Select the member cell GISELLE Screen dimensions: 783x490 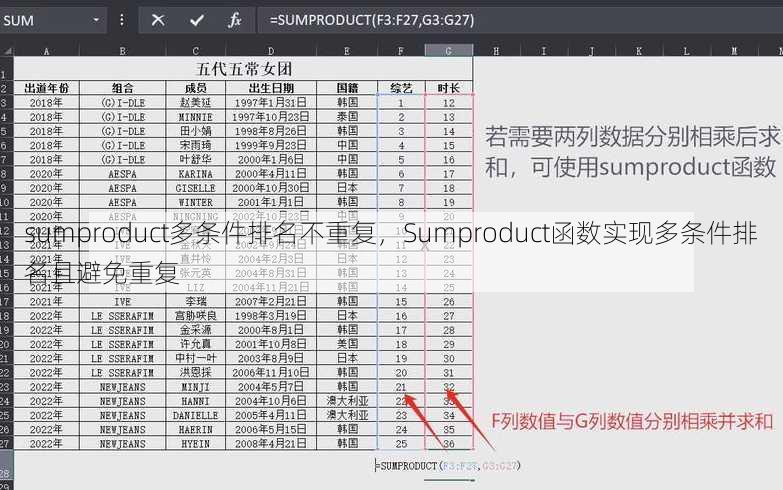click(195, 188)
